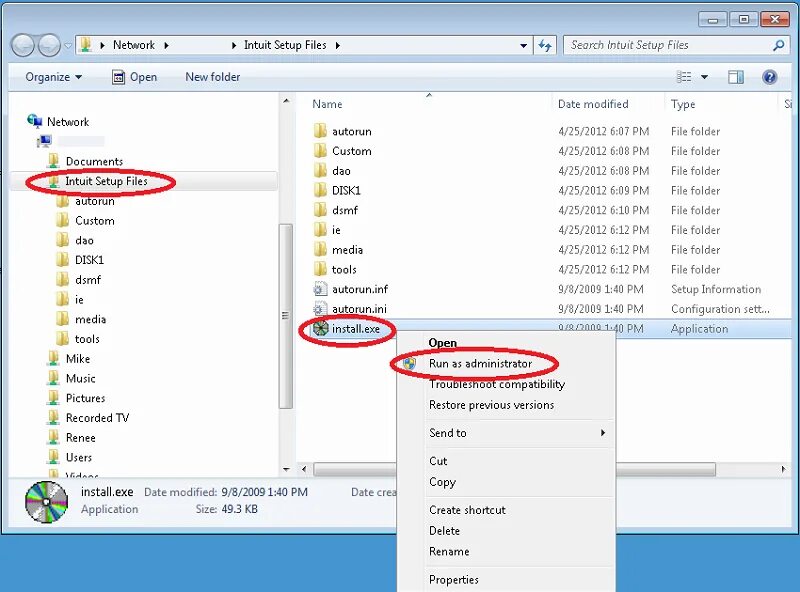Choose Copy in context menu
The image size is (800, 592).
442,482
